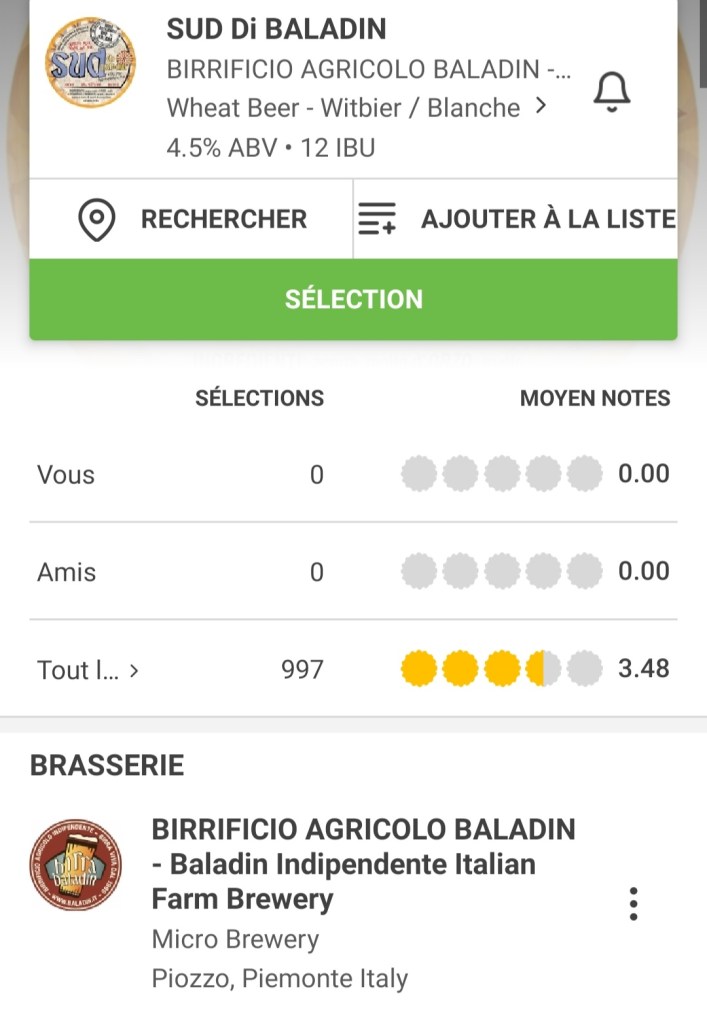Open the Sud di Baladin beer label image
Screen dimensions: 707x1023
click(x=91, y=63)
